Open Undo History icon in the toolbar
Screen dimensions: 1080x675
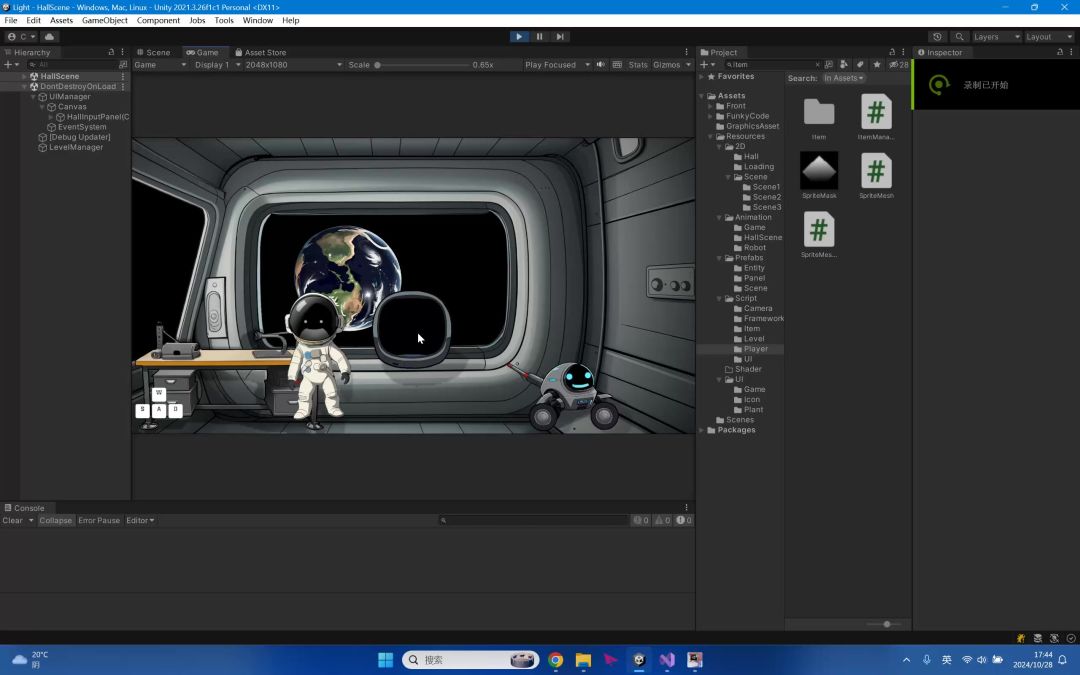pos(937,37)
